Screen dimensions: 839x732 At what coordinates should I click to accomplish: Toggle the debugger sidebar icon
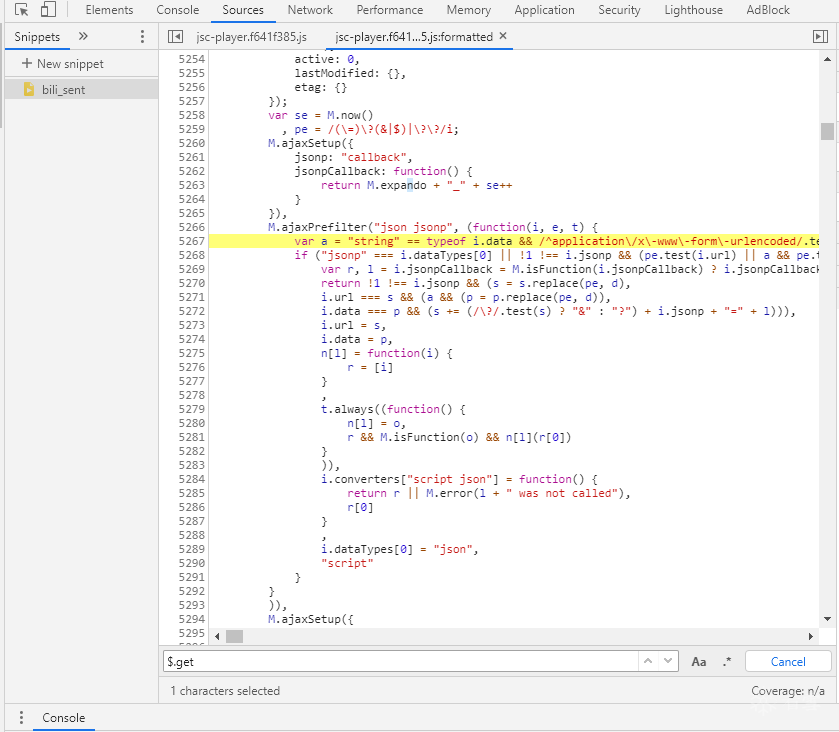click(820, 36)
